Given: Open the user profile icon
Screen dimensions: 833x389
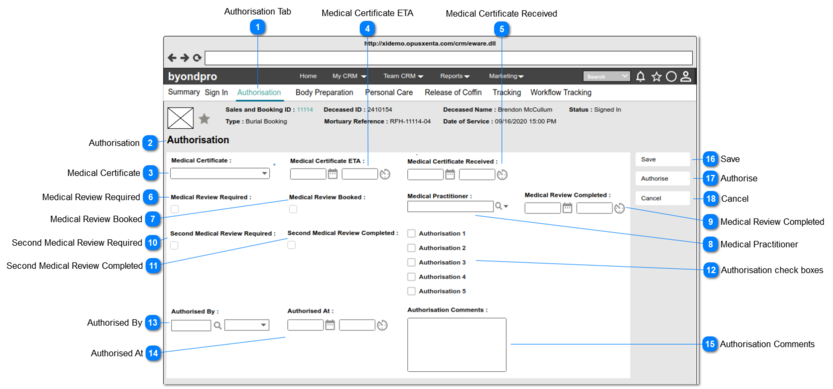Looking at the screenshot, I should pos(686,77).
